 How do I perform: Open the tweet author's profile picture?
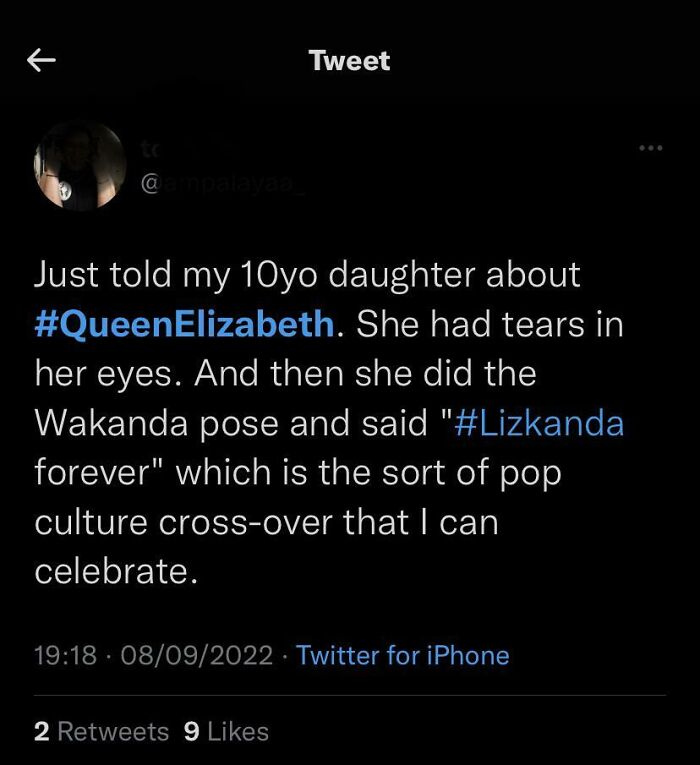tap(79, 165)
